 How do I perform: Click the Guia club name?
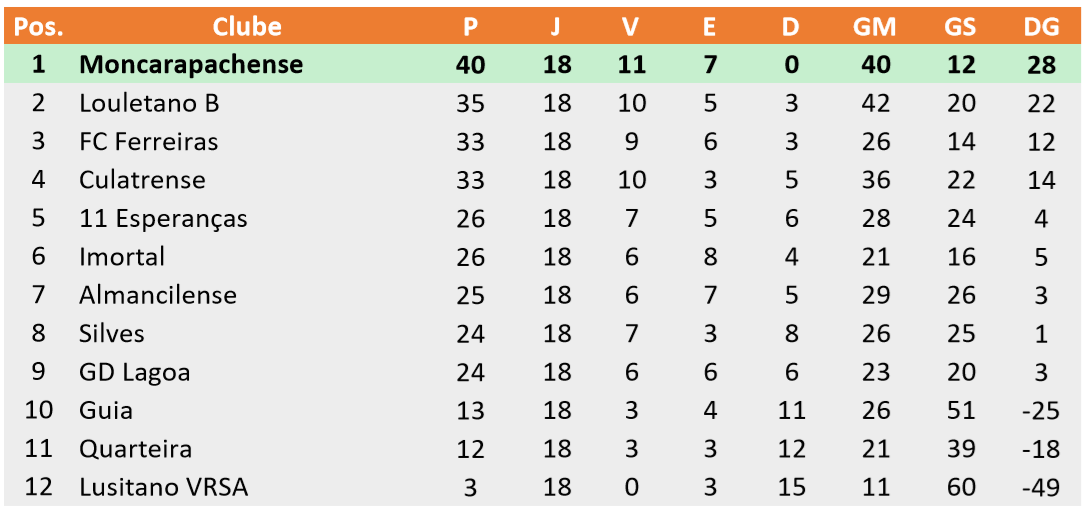[x=106, y=411]
